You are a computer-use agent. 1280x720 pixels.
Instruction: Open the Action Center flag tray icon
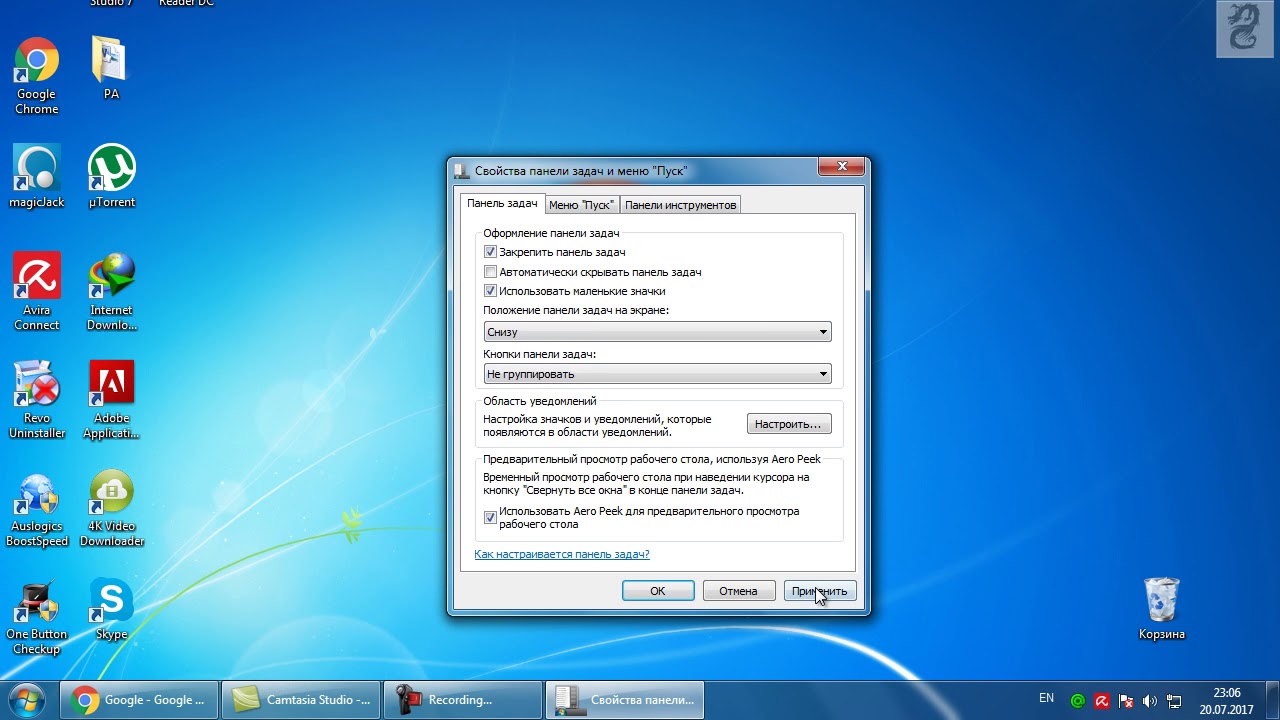click(x=1126, y=701)
